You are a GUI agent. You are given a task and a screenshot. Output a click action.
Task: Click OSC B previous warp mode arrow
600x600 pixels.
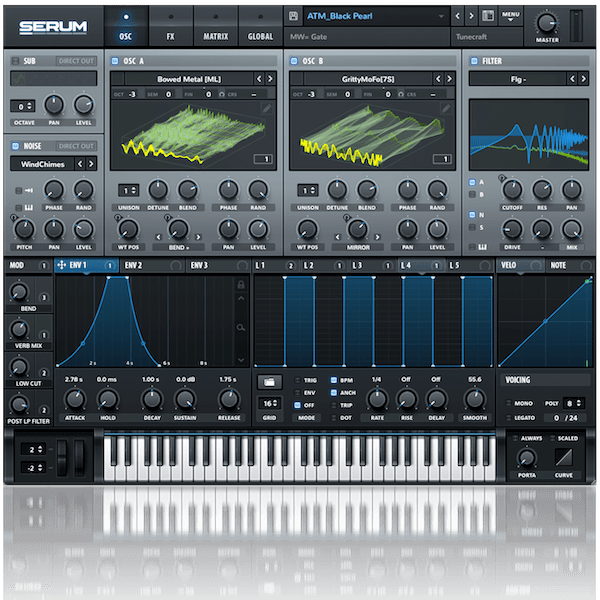pyautogui.click(x=338, y=237)
